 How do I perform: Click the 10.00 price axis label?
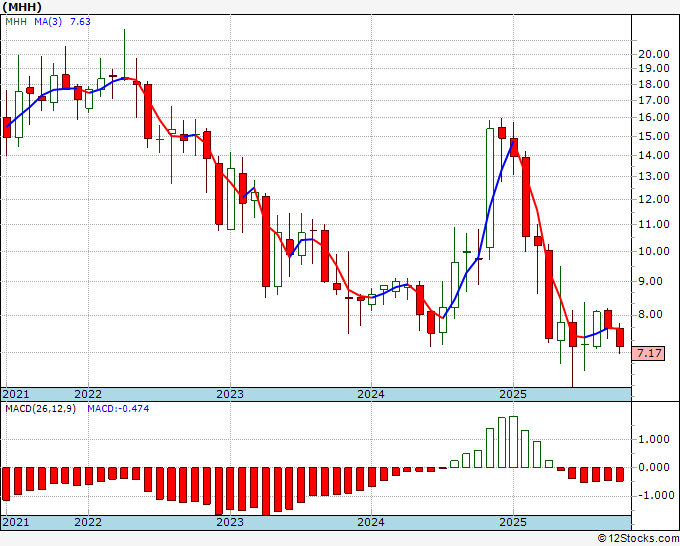[x=654, y=251]
